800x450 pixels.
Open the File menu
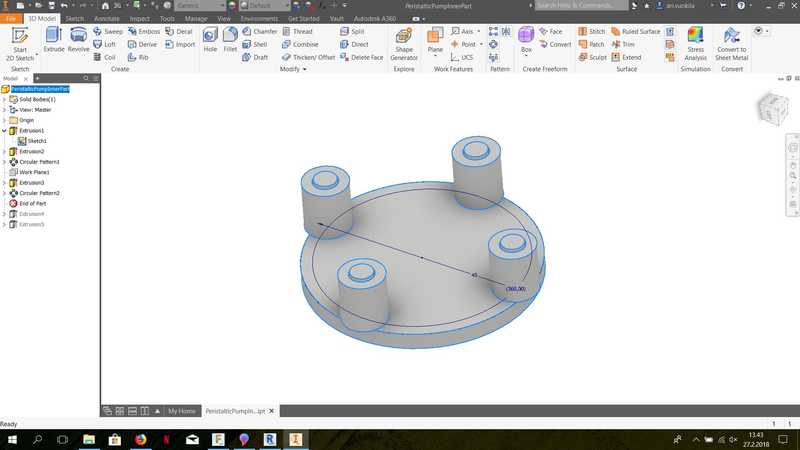(11, 18)
